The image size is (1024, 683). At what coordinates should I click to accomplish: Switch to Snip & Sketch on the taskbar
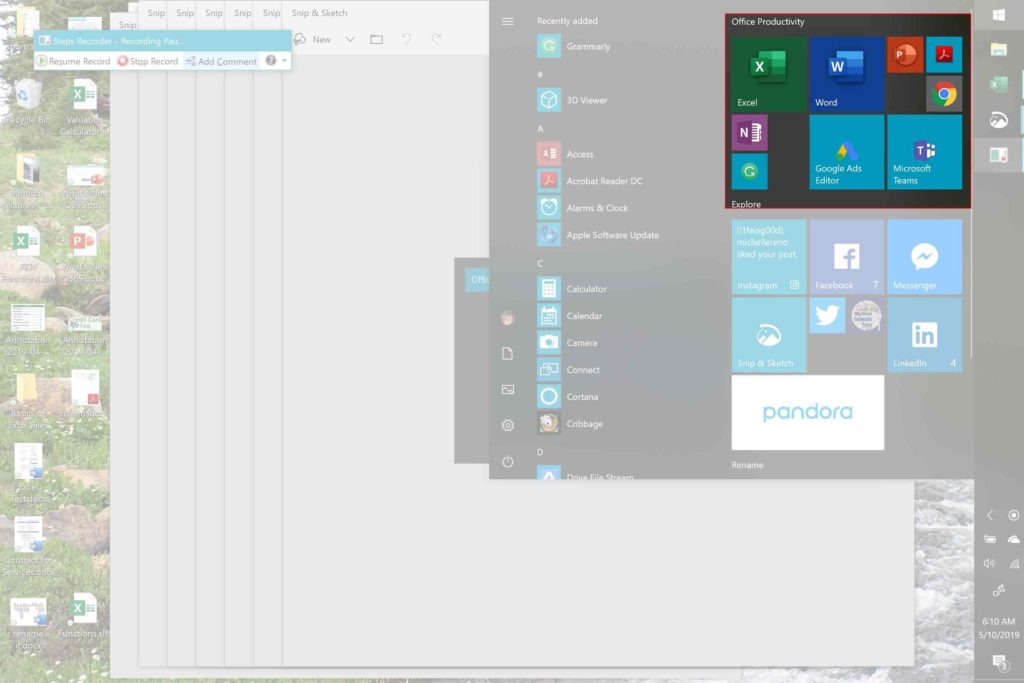999,119
